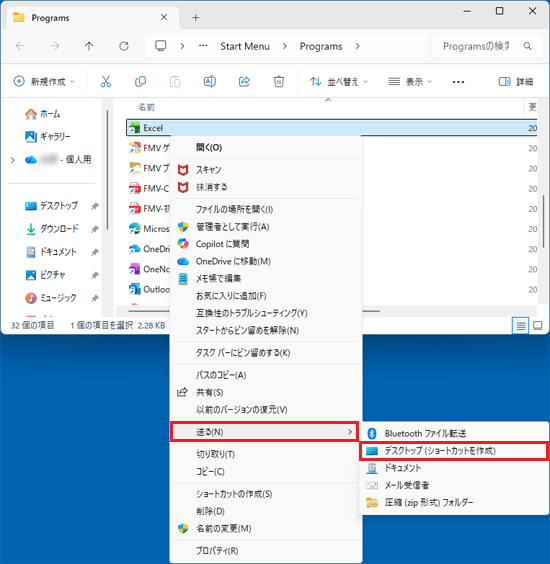Screen dimensions: 550x564
Task: Click the Copy icon in toolbar
Action: (x=140, y=82)
